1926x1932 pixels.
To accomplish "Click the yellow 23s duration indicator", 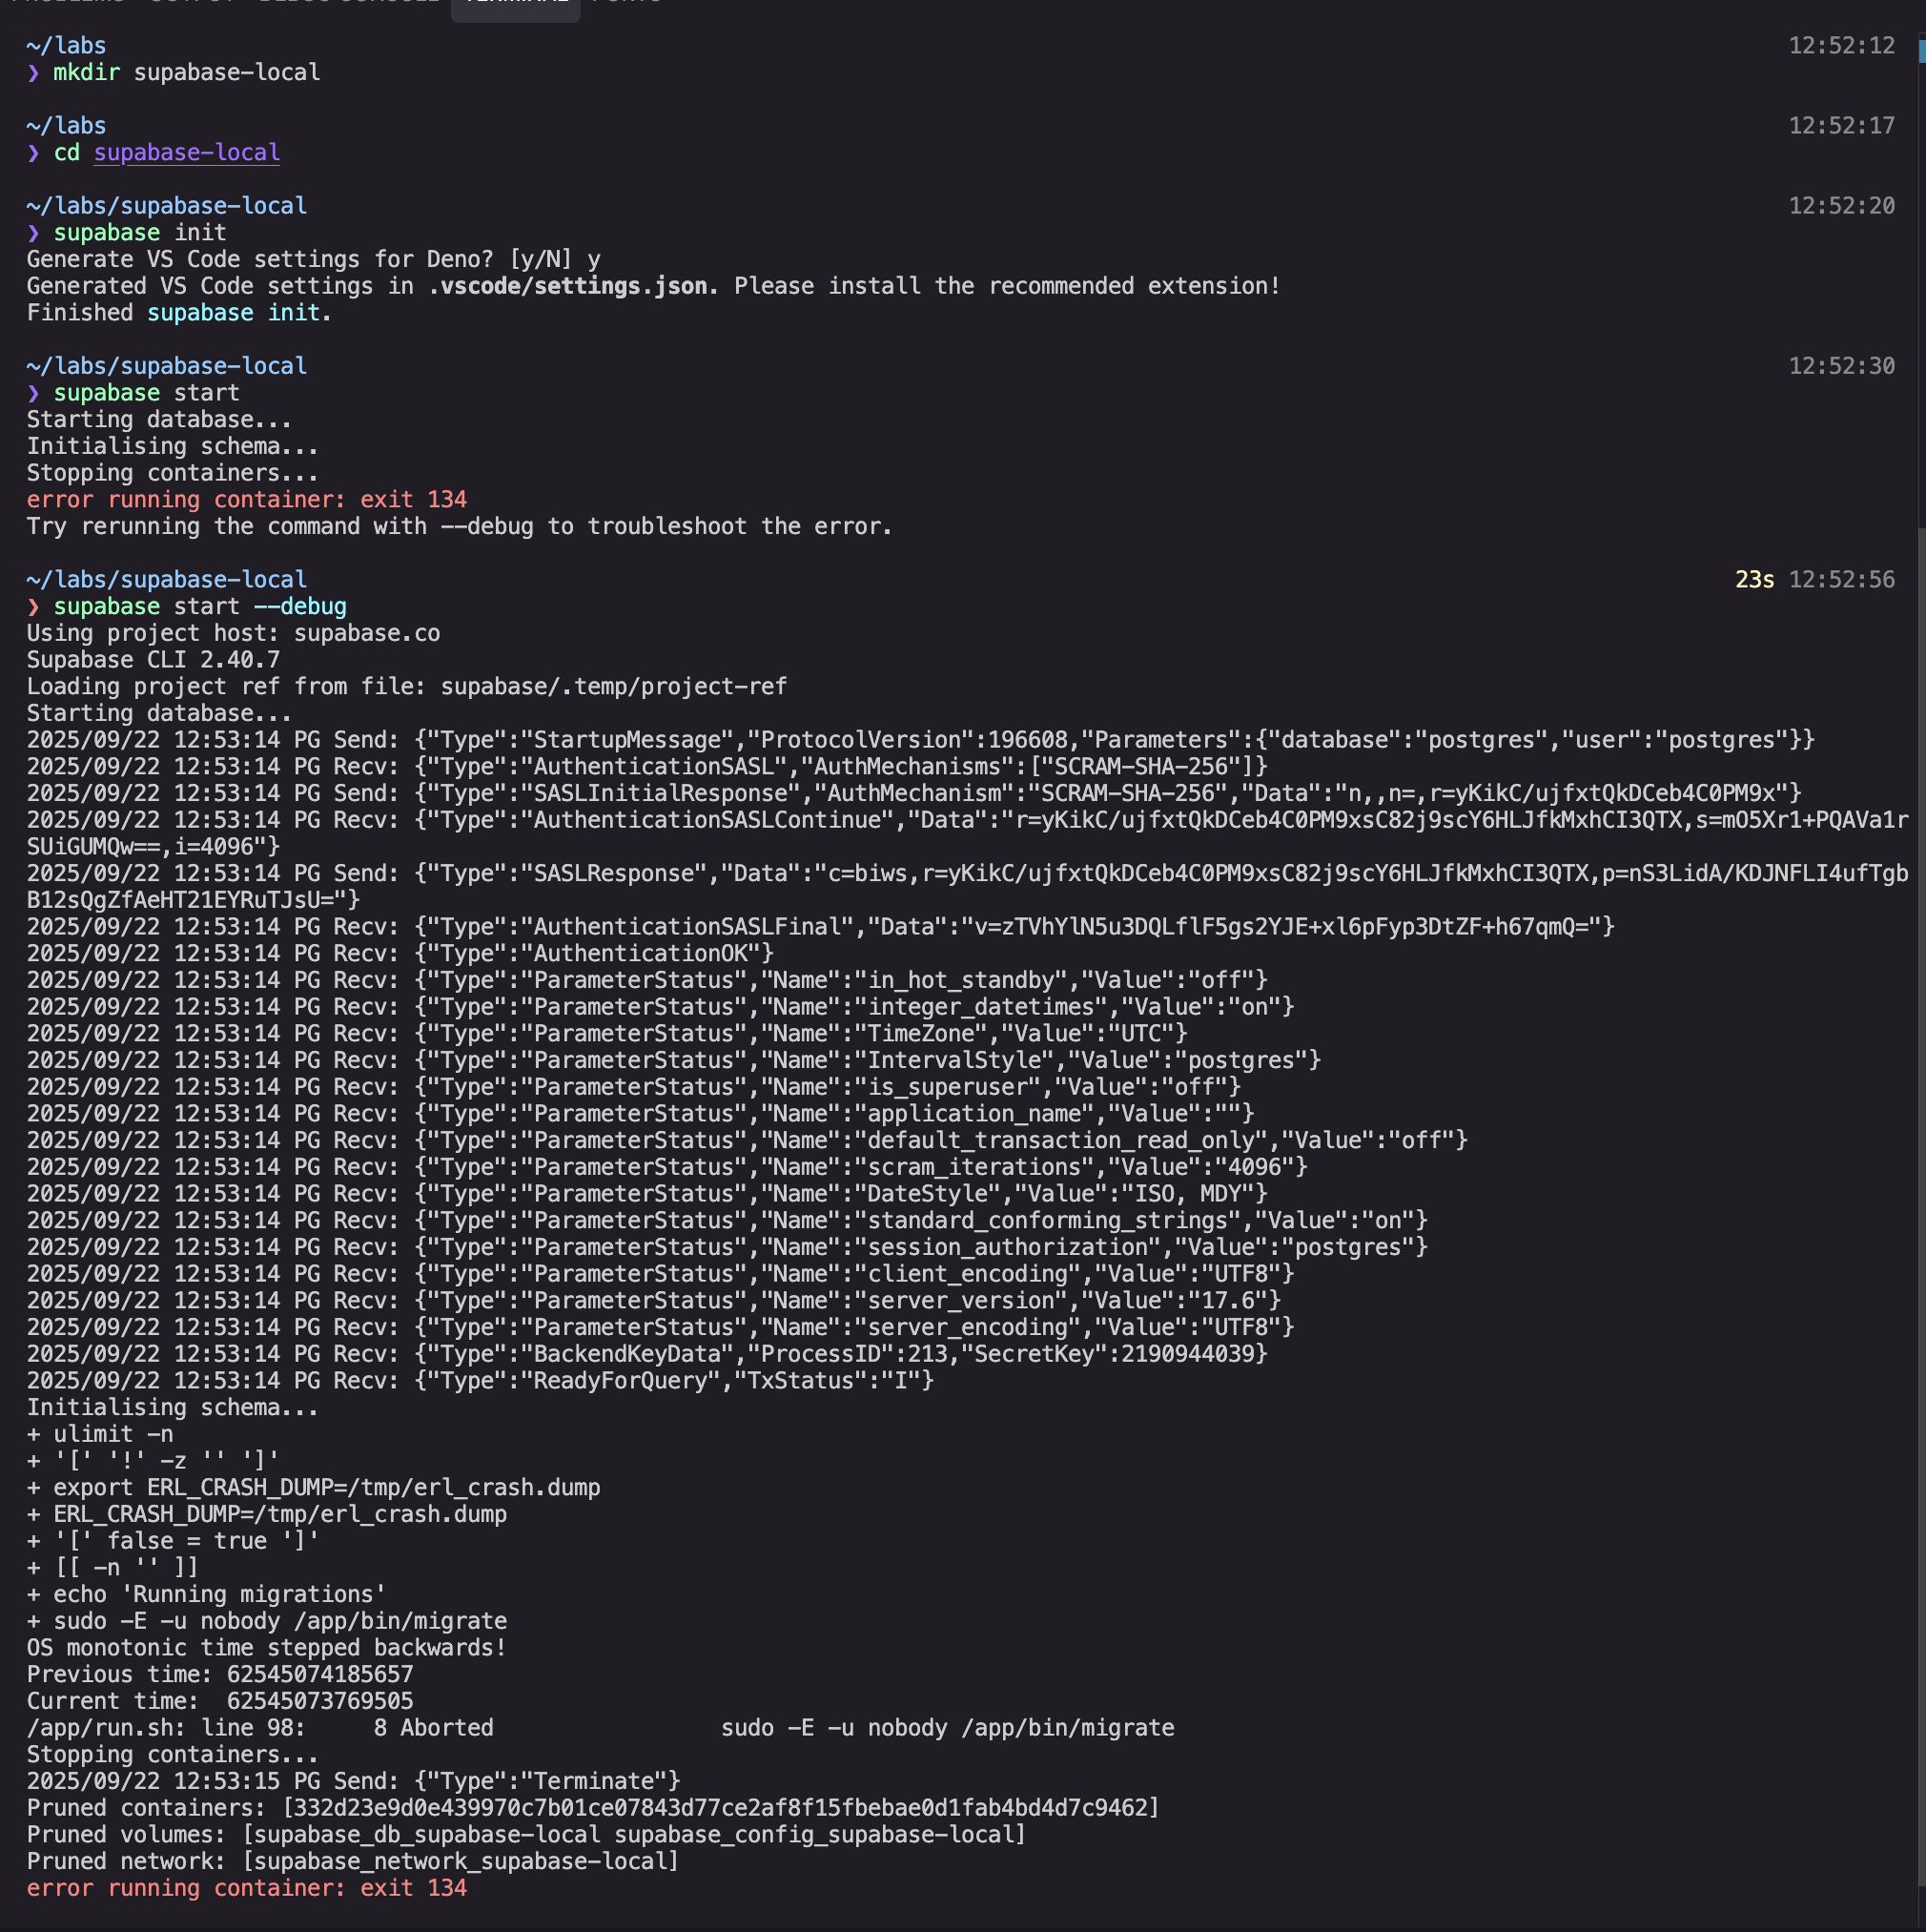I will [x=1754, y=580].
